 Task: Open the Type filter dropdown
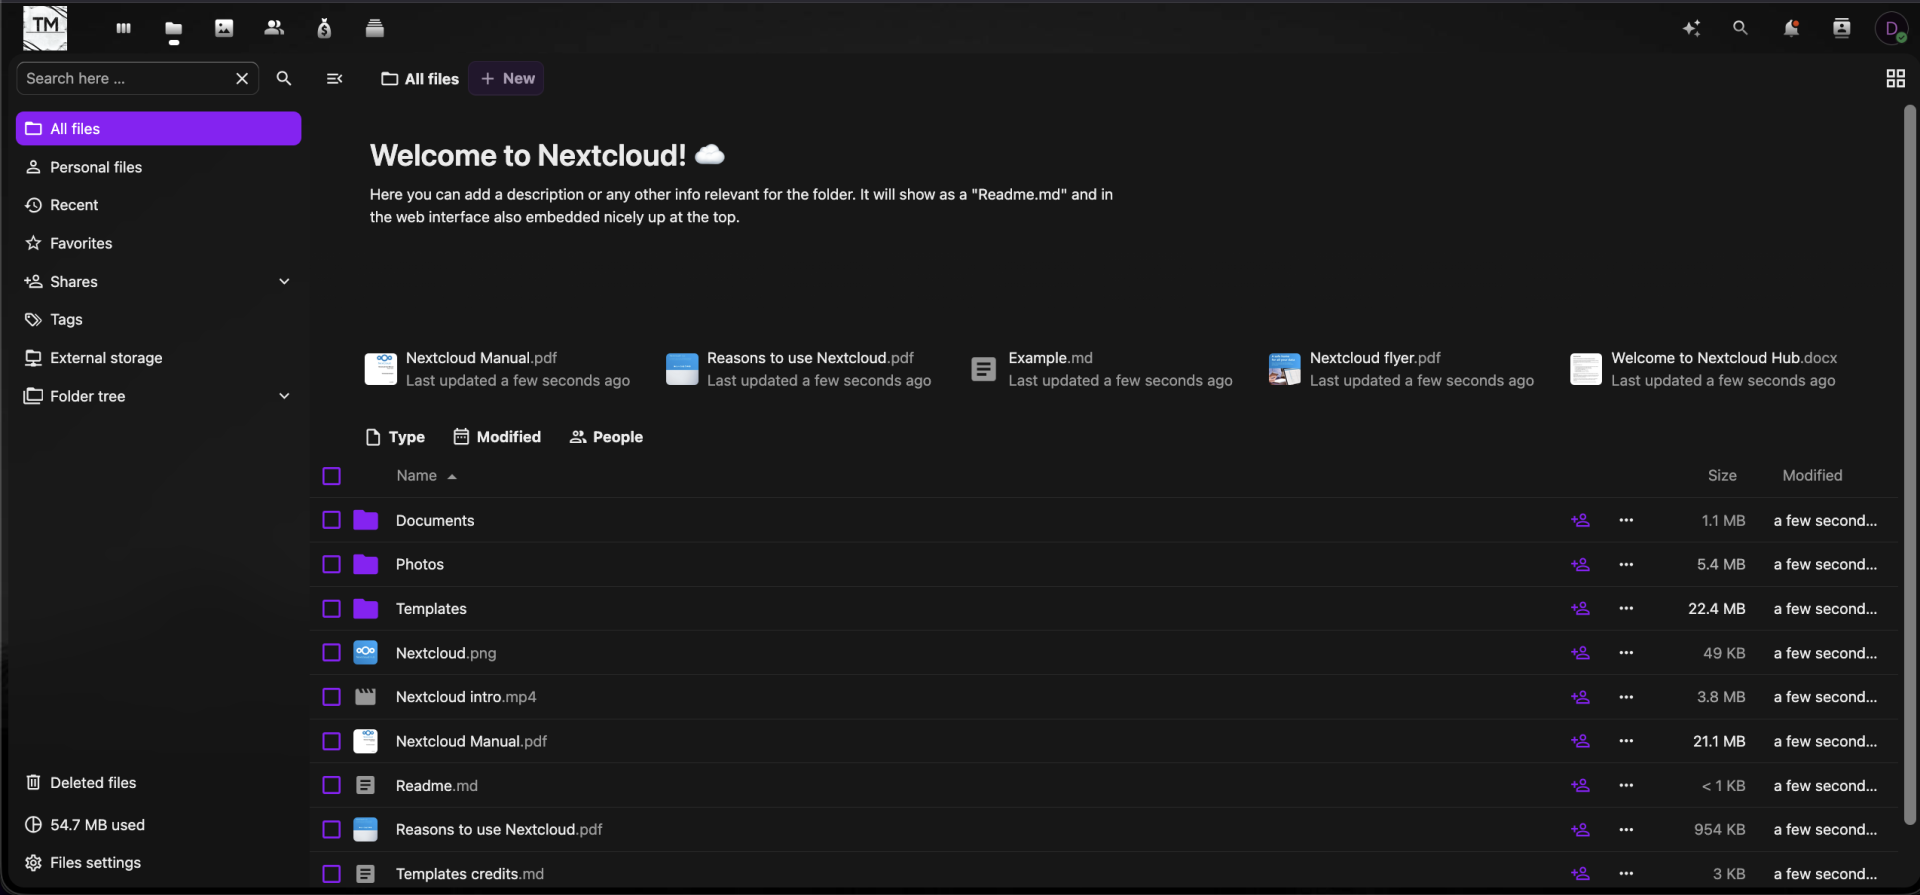pyautogui.click(x=396, y=437)
